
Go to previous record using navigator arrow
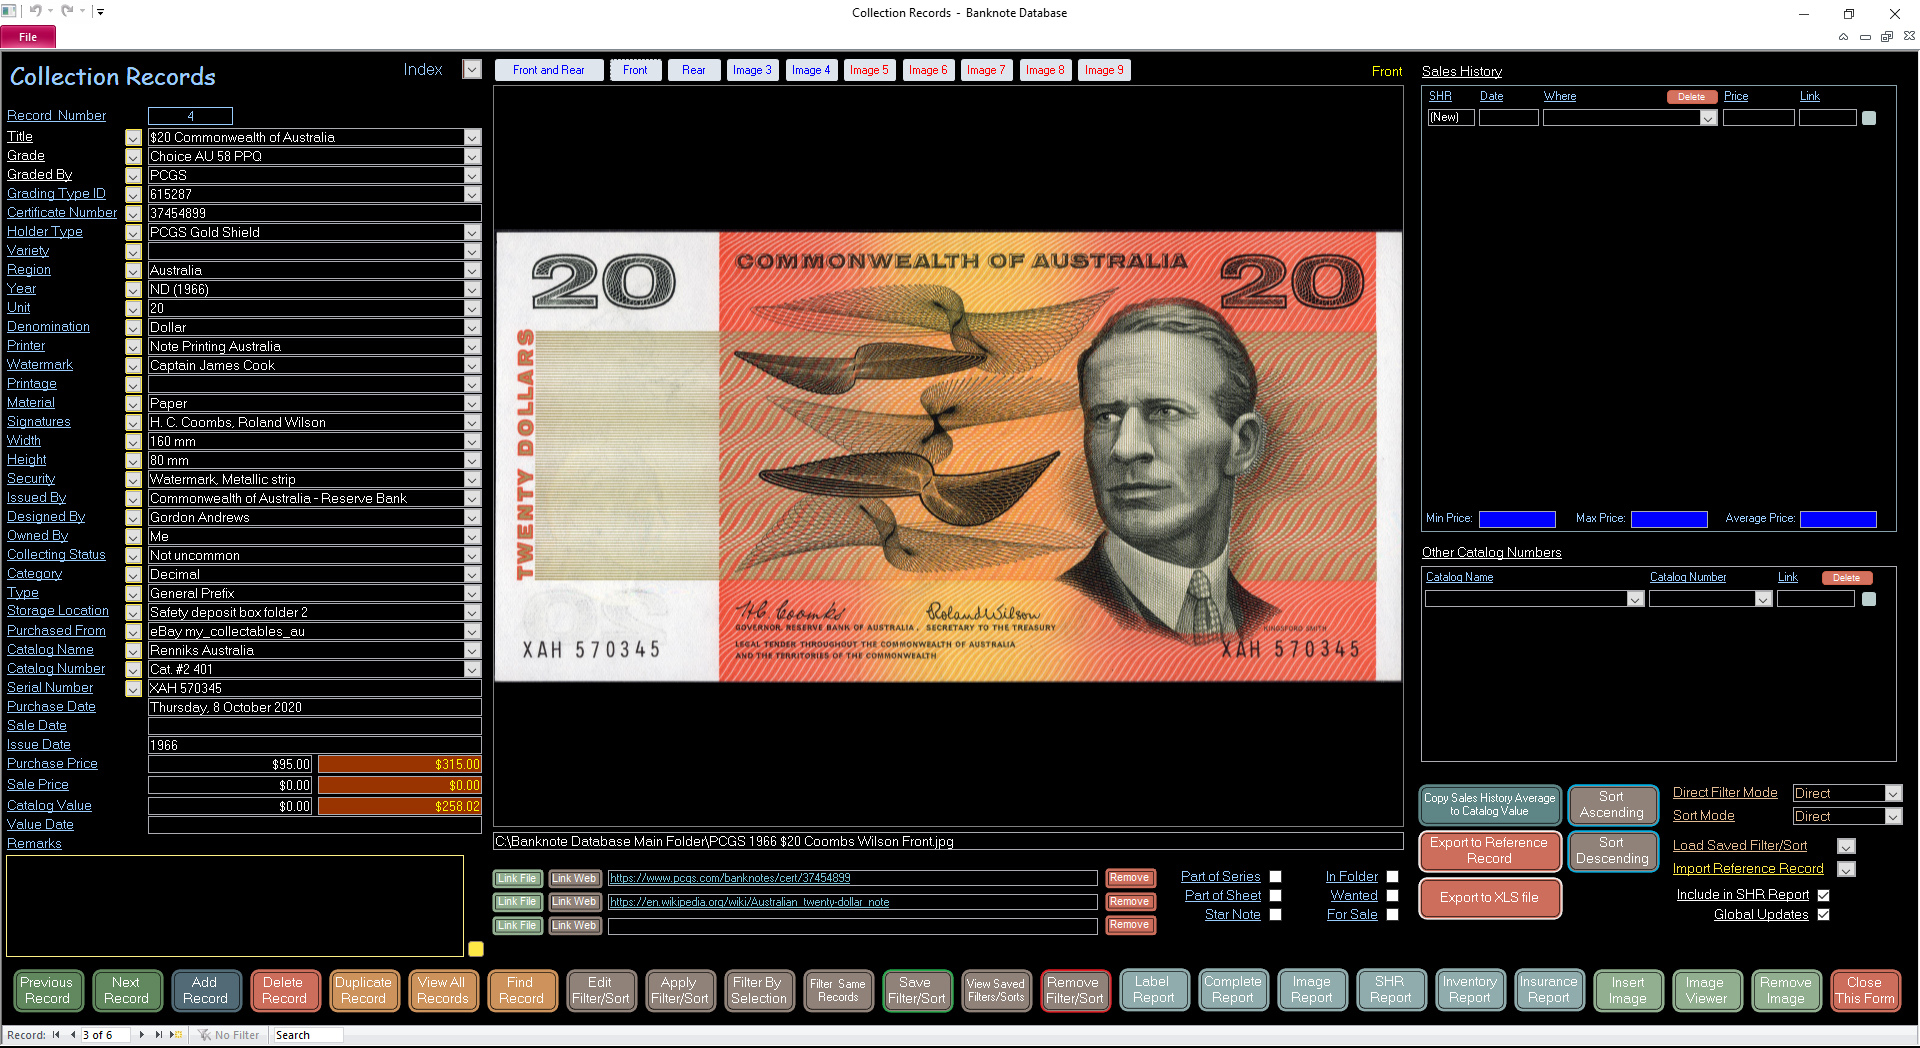pos(72,1035)
